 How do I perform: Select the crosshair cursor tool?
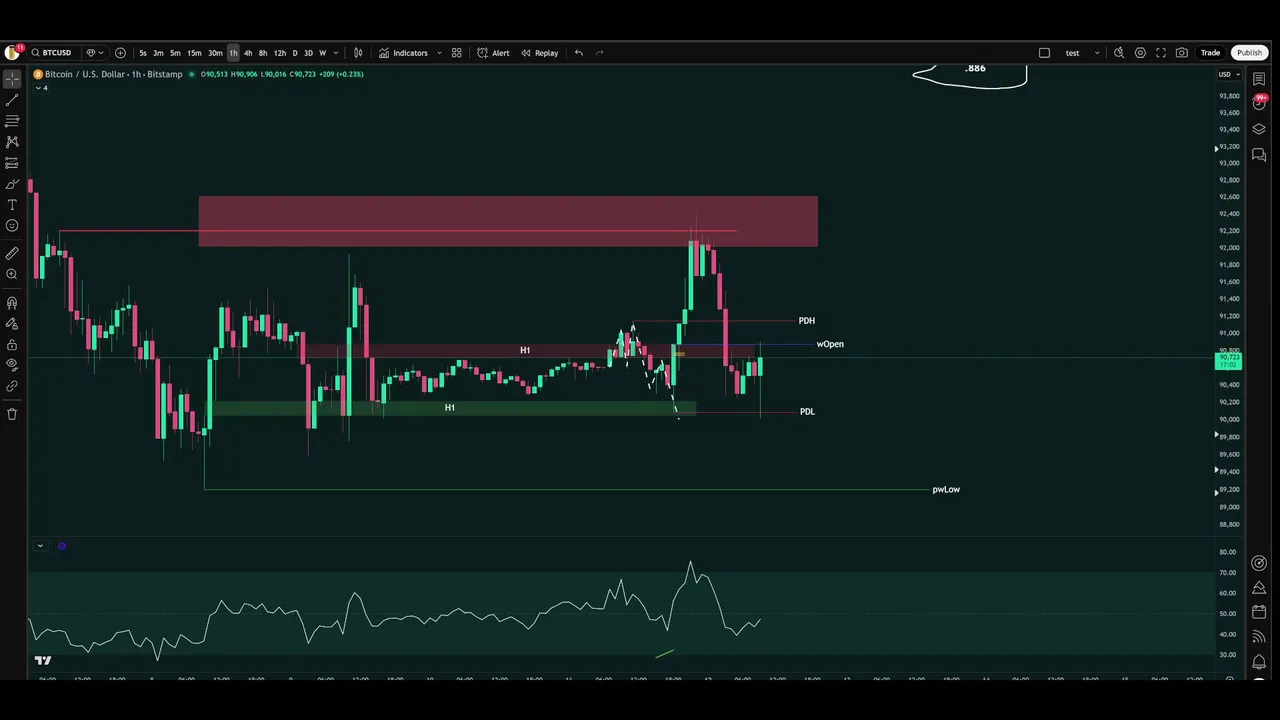(x=12, y=79)
